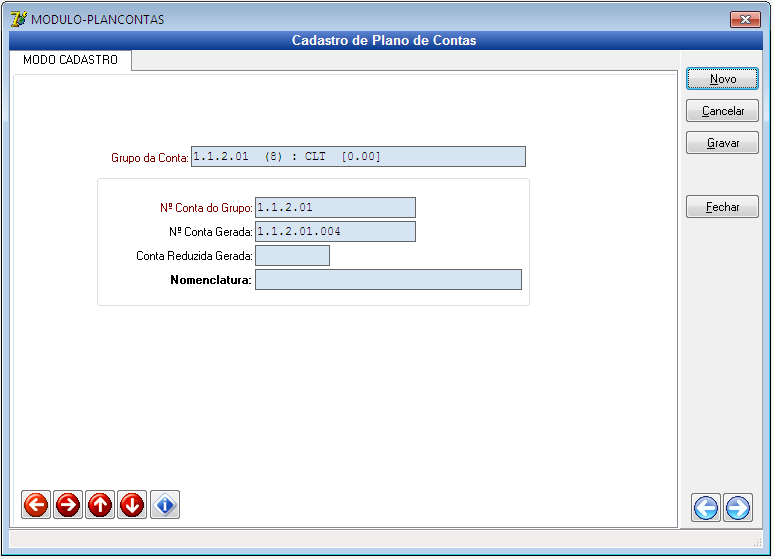Go forward with the blue right arrow

pos(738,508)
